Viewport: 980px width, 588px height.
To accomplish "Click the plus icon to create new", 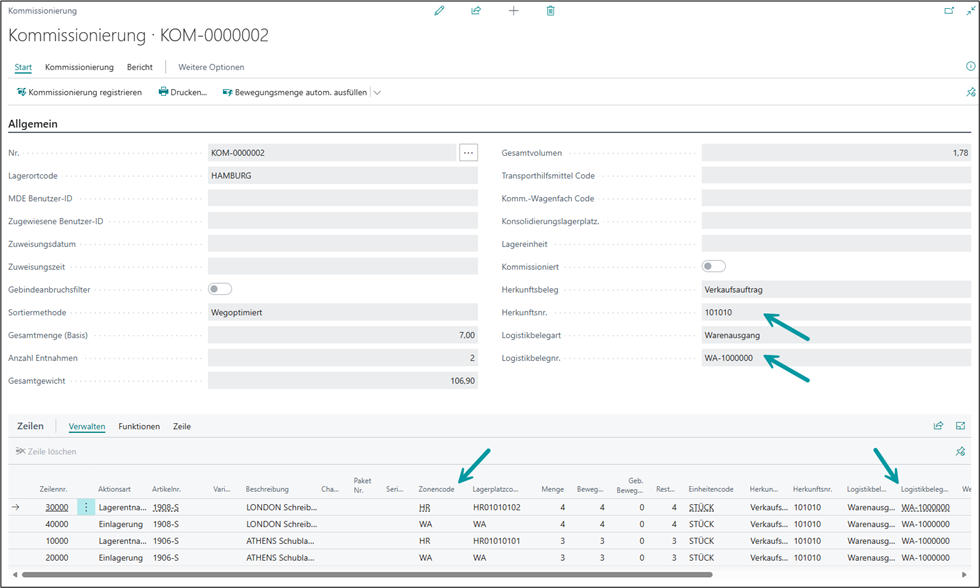I will pos(513,11).
